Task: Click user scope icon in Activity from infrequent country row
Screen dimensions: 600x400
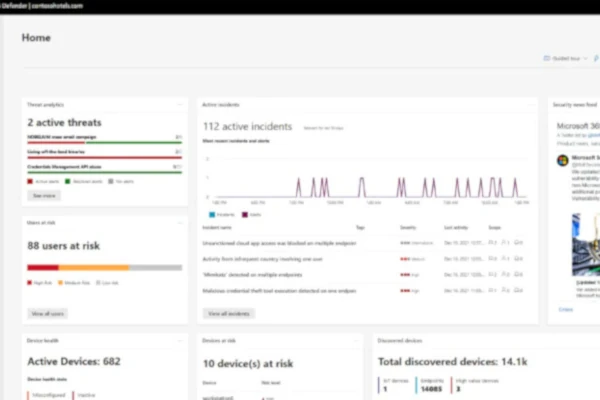Action: pos(505,259)
